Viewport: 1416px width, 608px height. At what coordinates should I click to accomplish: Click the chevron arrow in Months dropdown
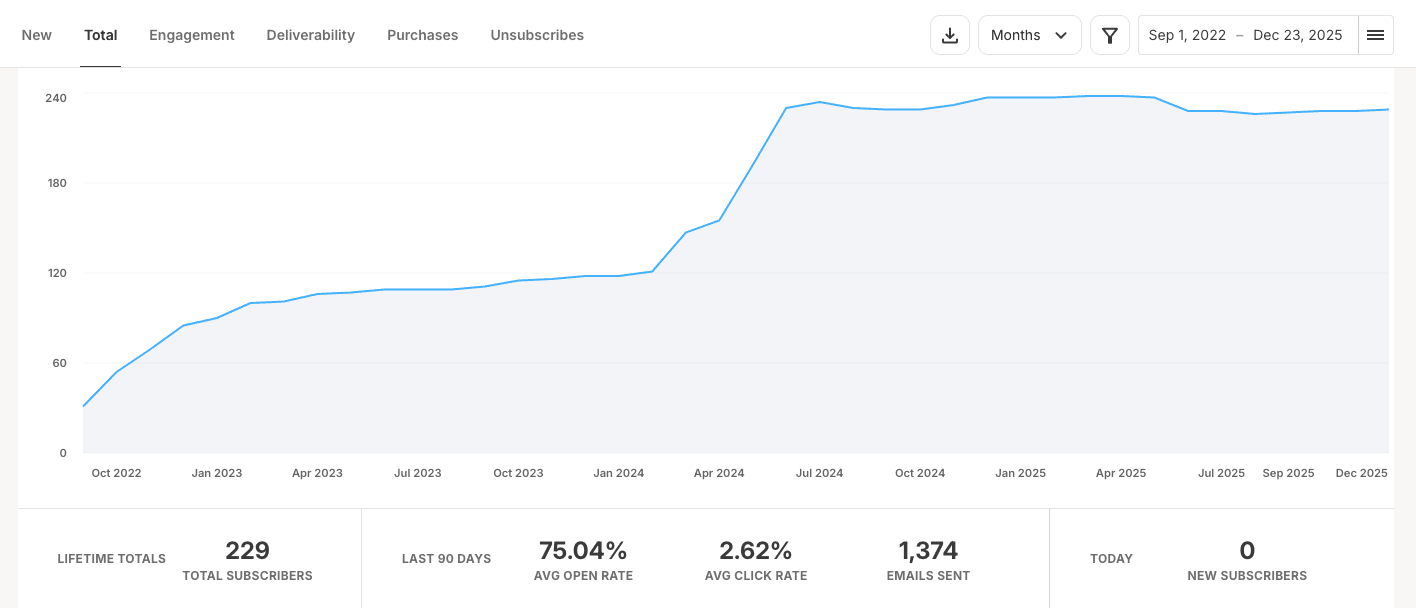pyautogui.click(x=1061, y=35)
